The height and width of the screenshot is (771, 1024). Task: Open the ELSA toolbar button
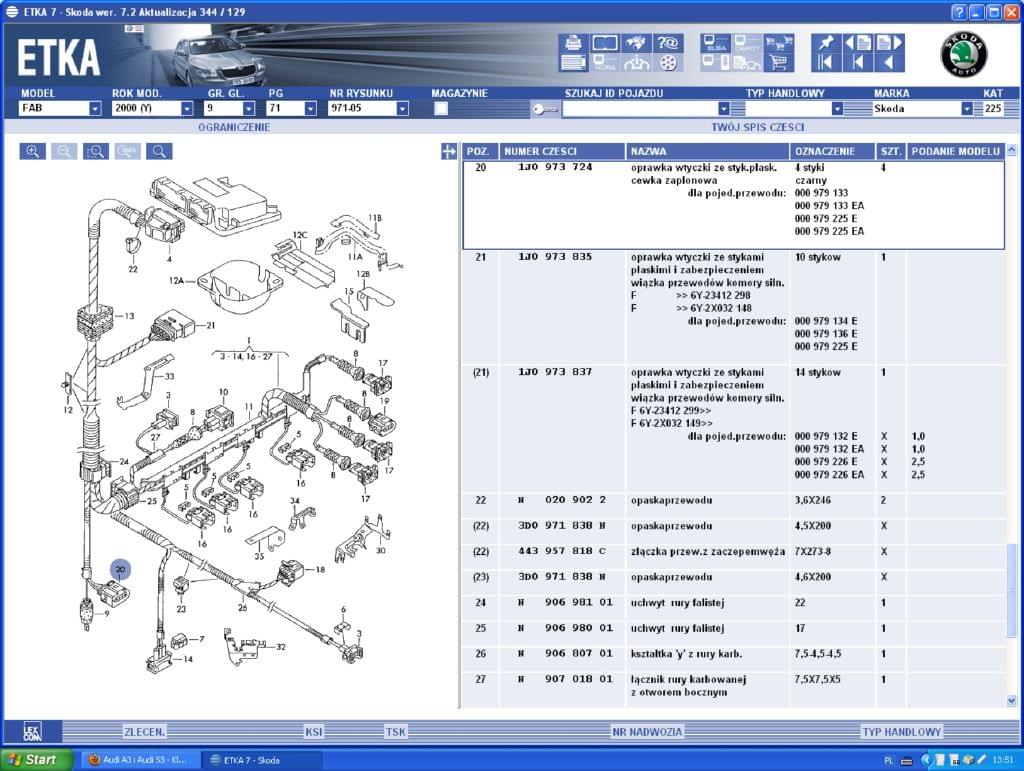click(x=716, y=43)
